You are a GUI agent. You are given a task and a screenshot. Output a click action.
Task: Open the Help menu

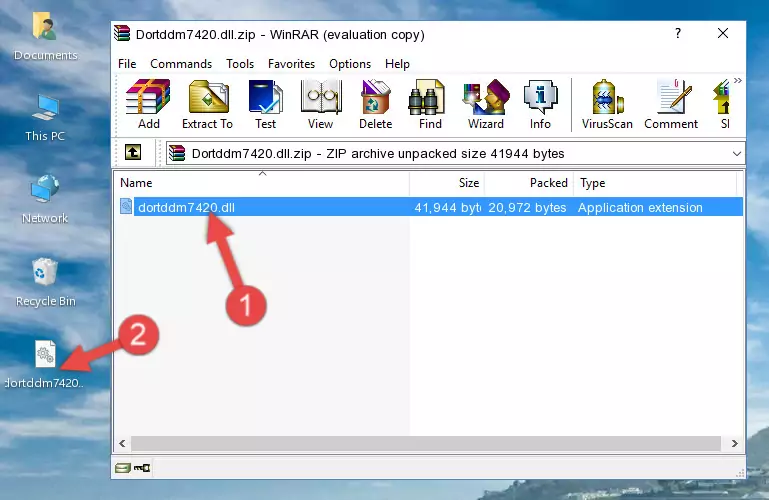click(397, 64)
